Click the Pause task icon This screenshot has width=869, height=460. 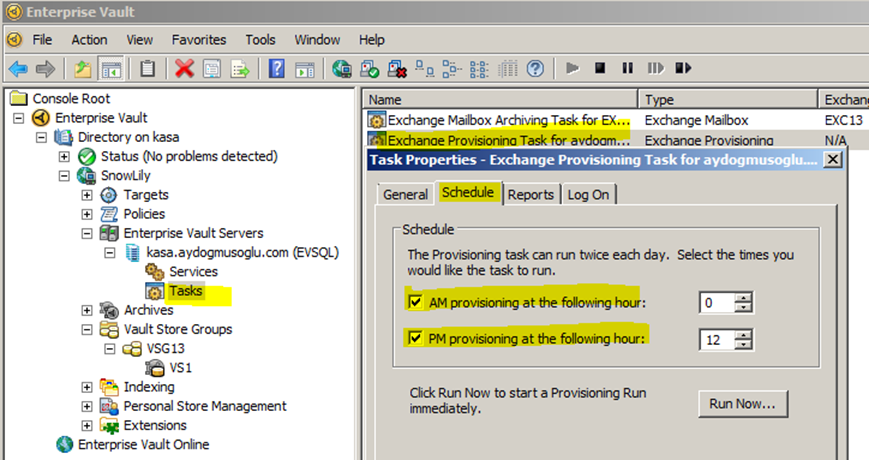point(627,68)
